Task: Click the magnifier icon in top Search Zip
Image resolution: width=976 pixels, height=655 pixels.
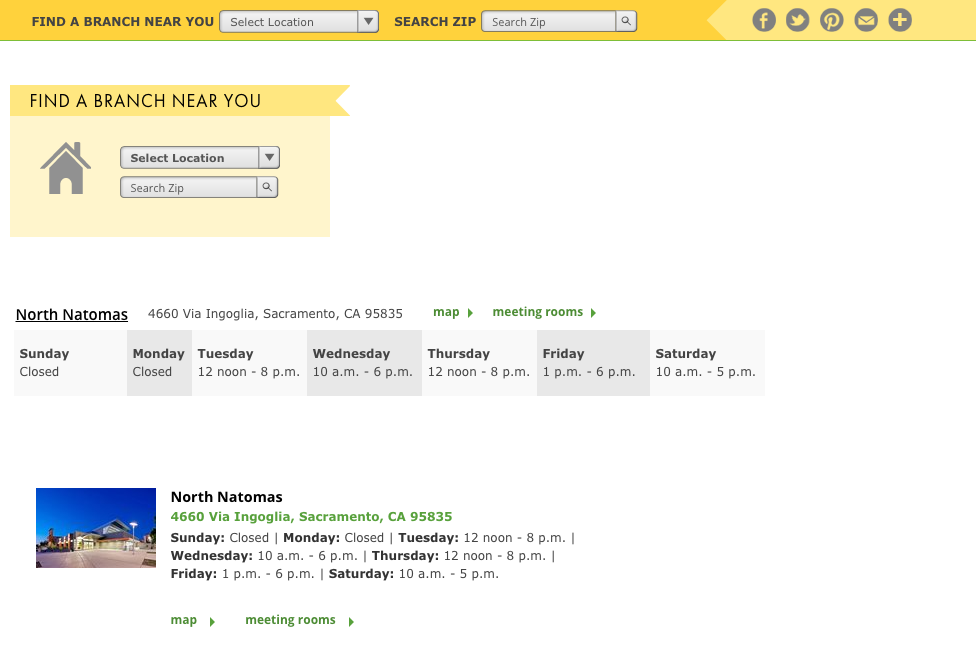Action: [626, 21]
